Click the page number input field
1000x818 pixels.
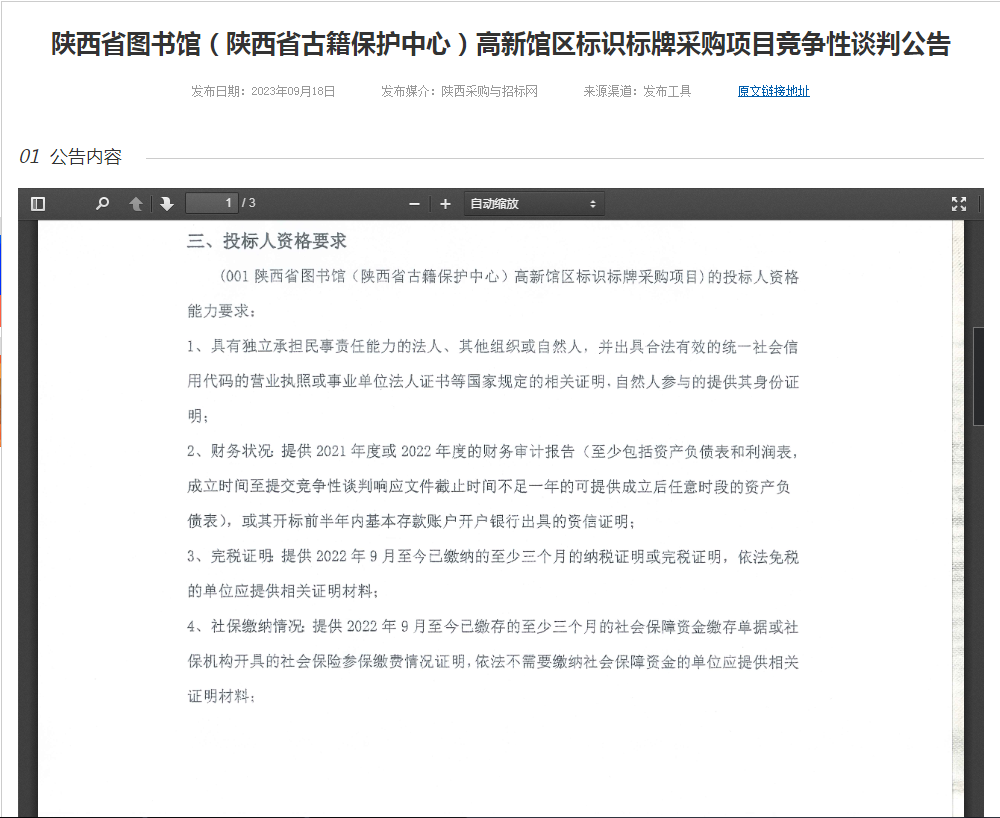click(212, 203)
